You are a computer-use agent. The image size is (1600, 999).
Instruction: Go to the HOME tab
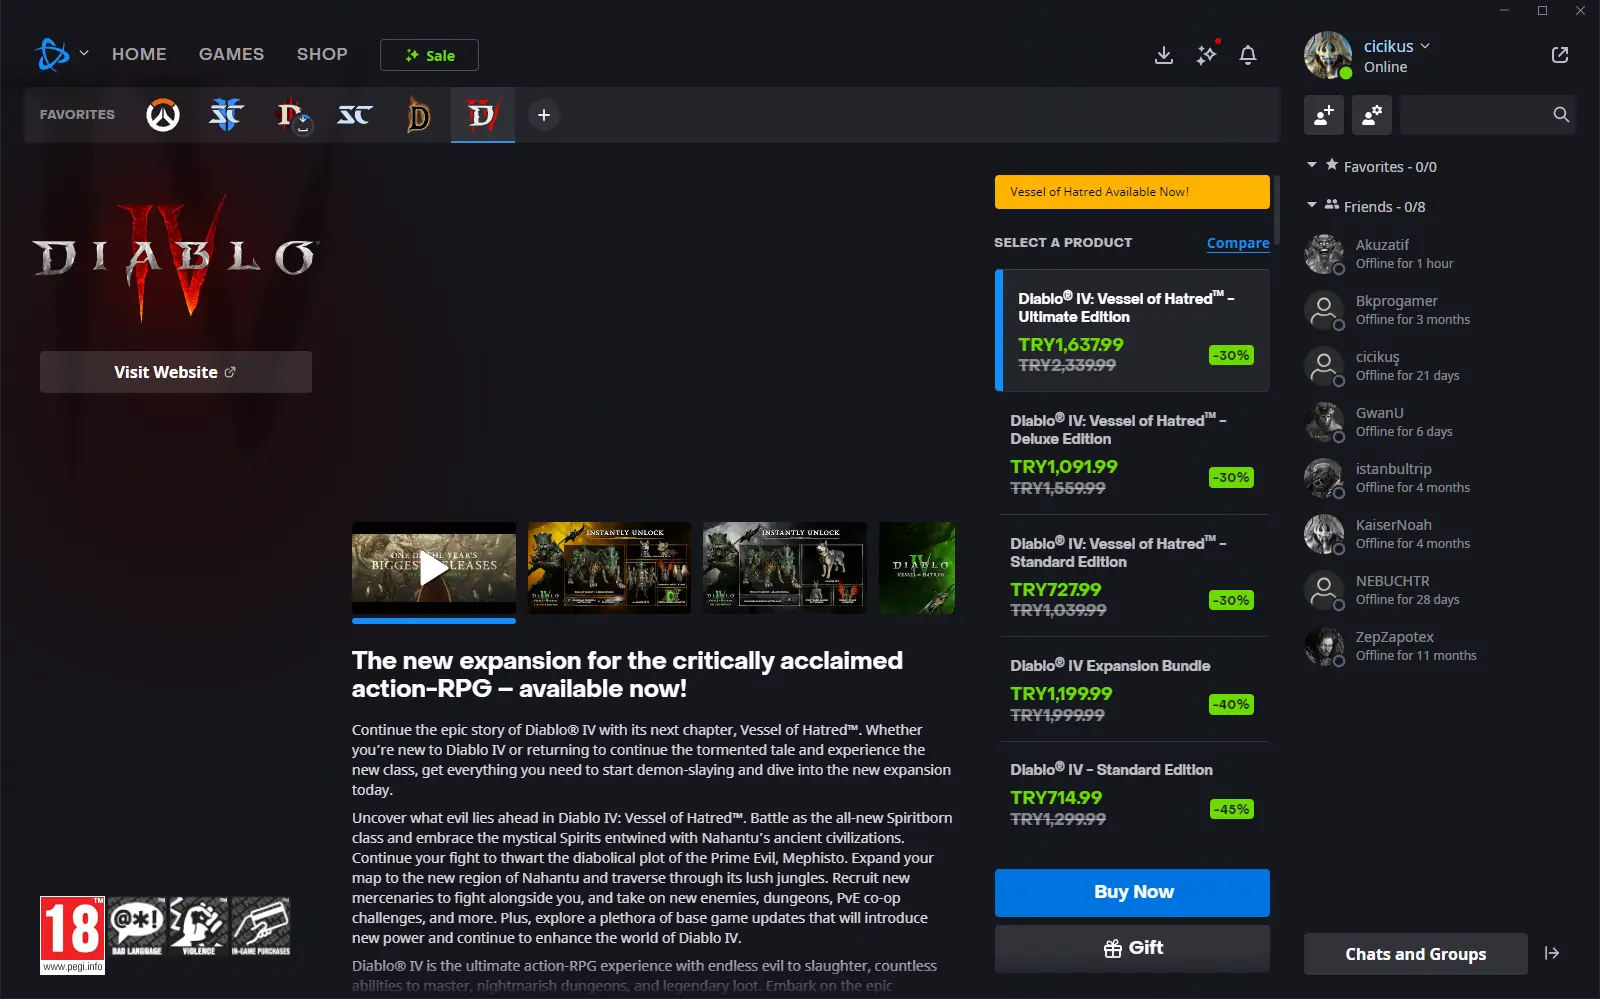pos(139,54)
